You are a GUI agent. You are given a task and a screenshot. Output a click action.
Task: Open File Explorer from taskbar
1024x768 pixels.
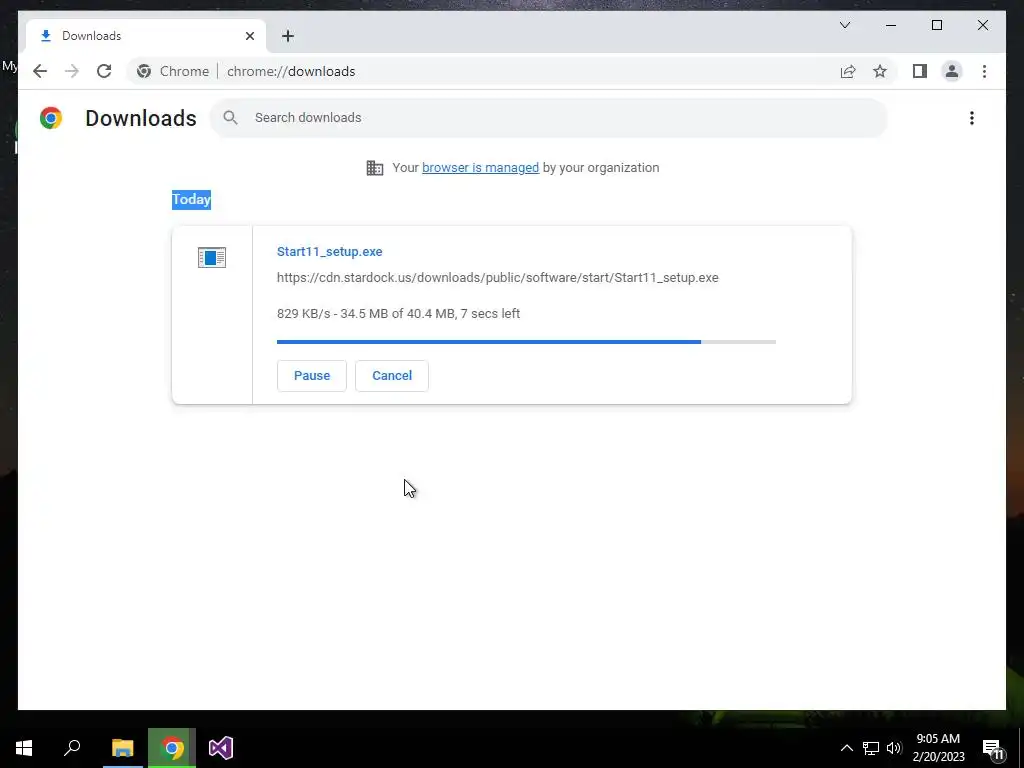[122, 748]
